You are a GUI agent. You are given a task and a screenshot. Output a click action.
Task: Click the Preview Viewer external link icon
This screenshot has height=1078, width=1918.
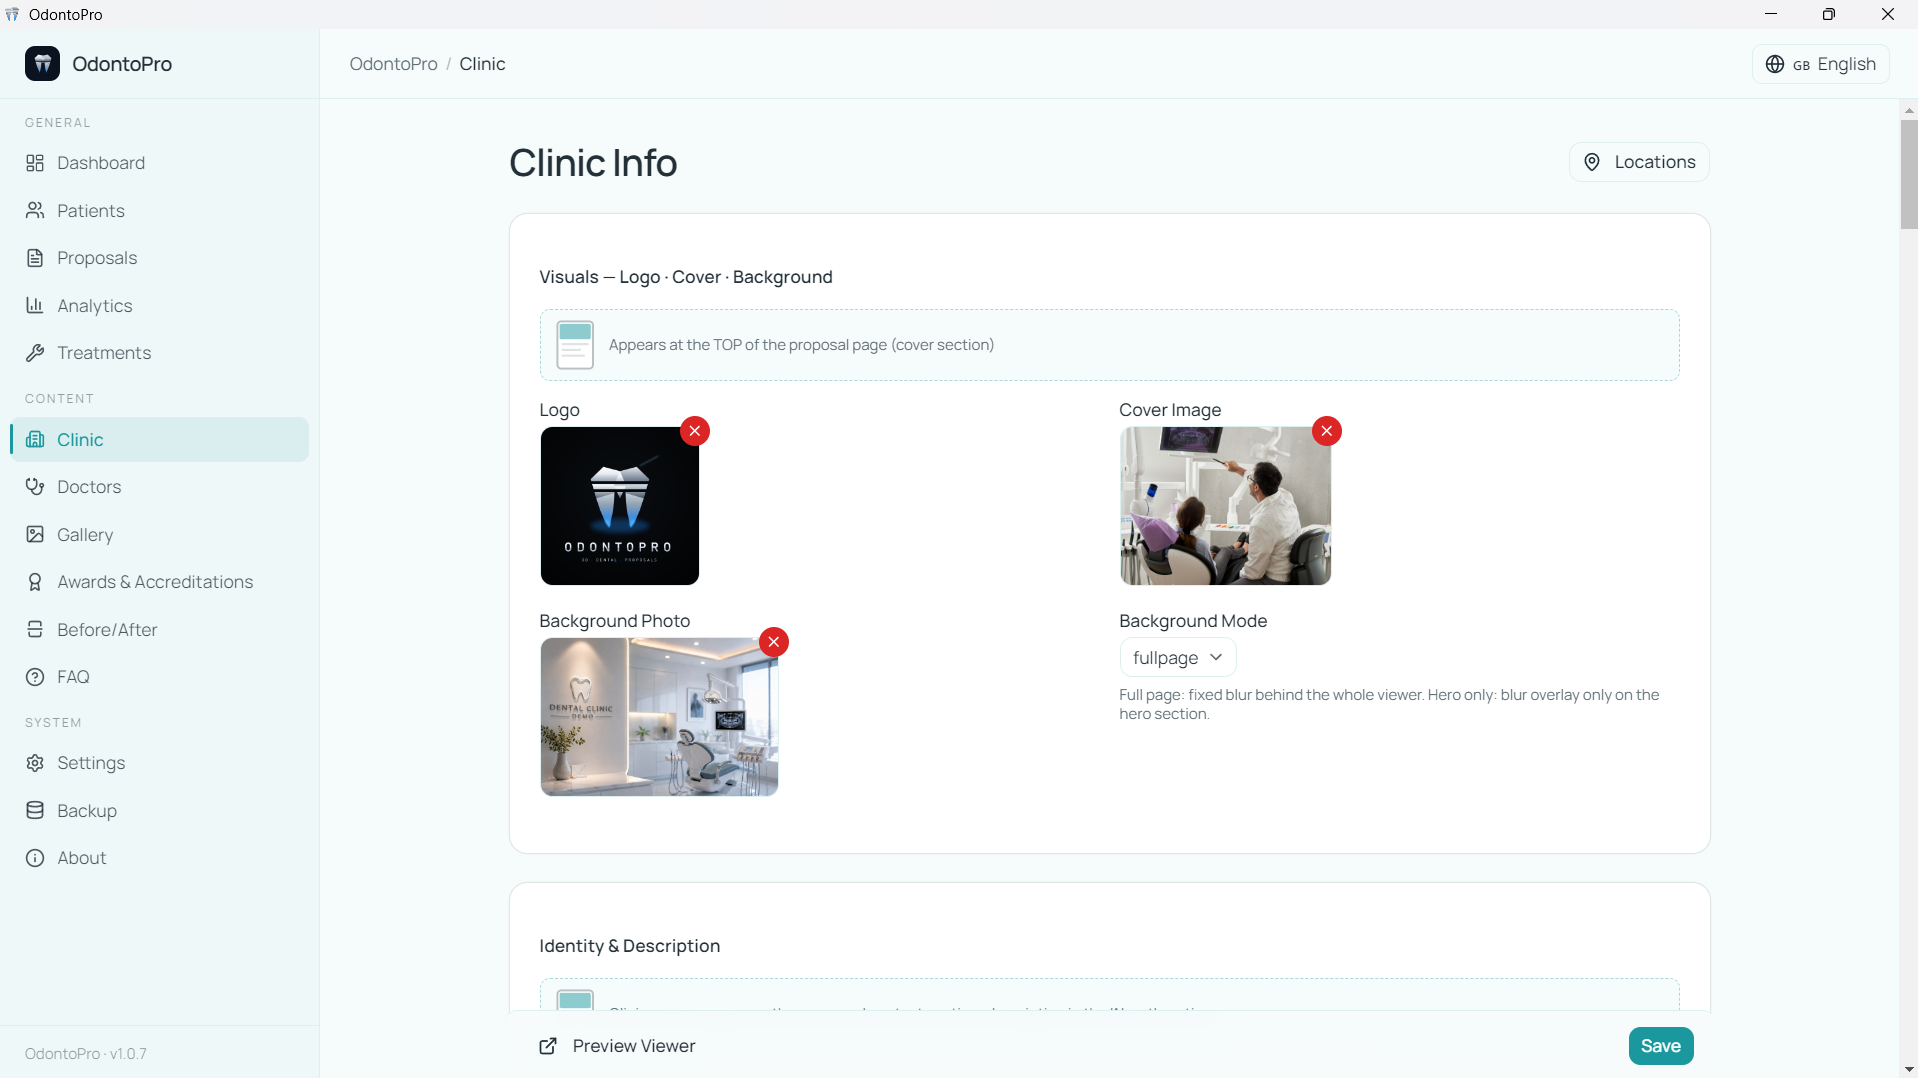[548, 1046]
